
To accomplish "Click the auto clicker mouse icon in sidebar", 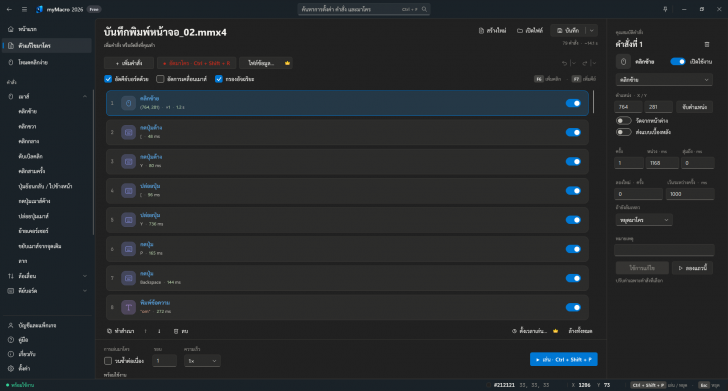I will (11, 62).
